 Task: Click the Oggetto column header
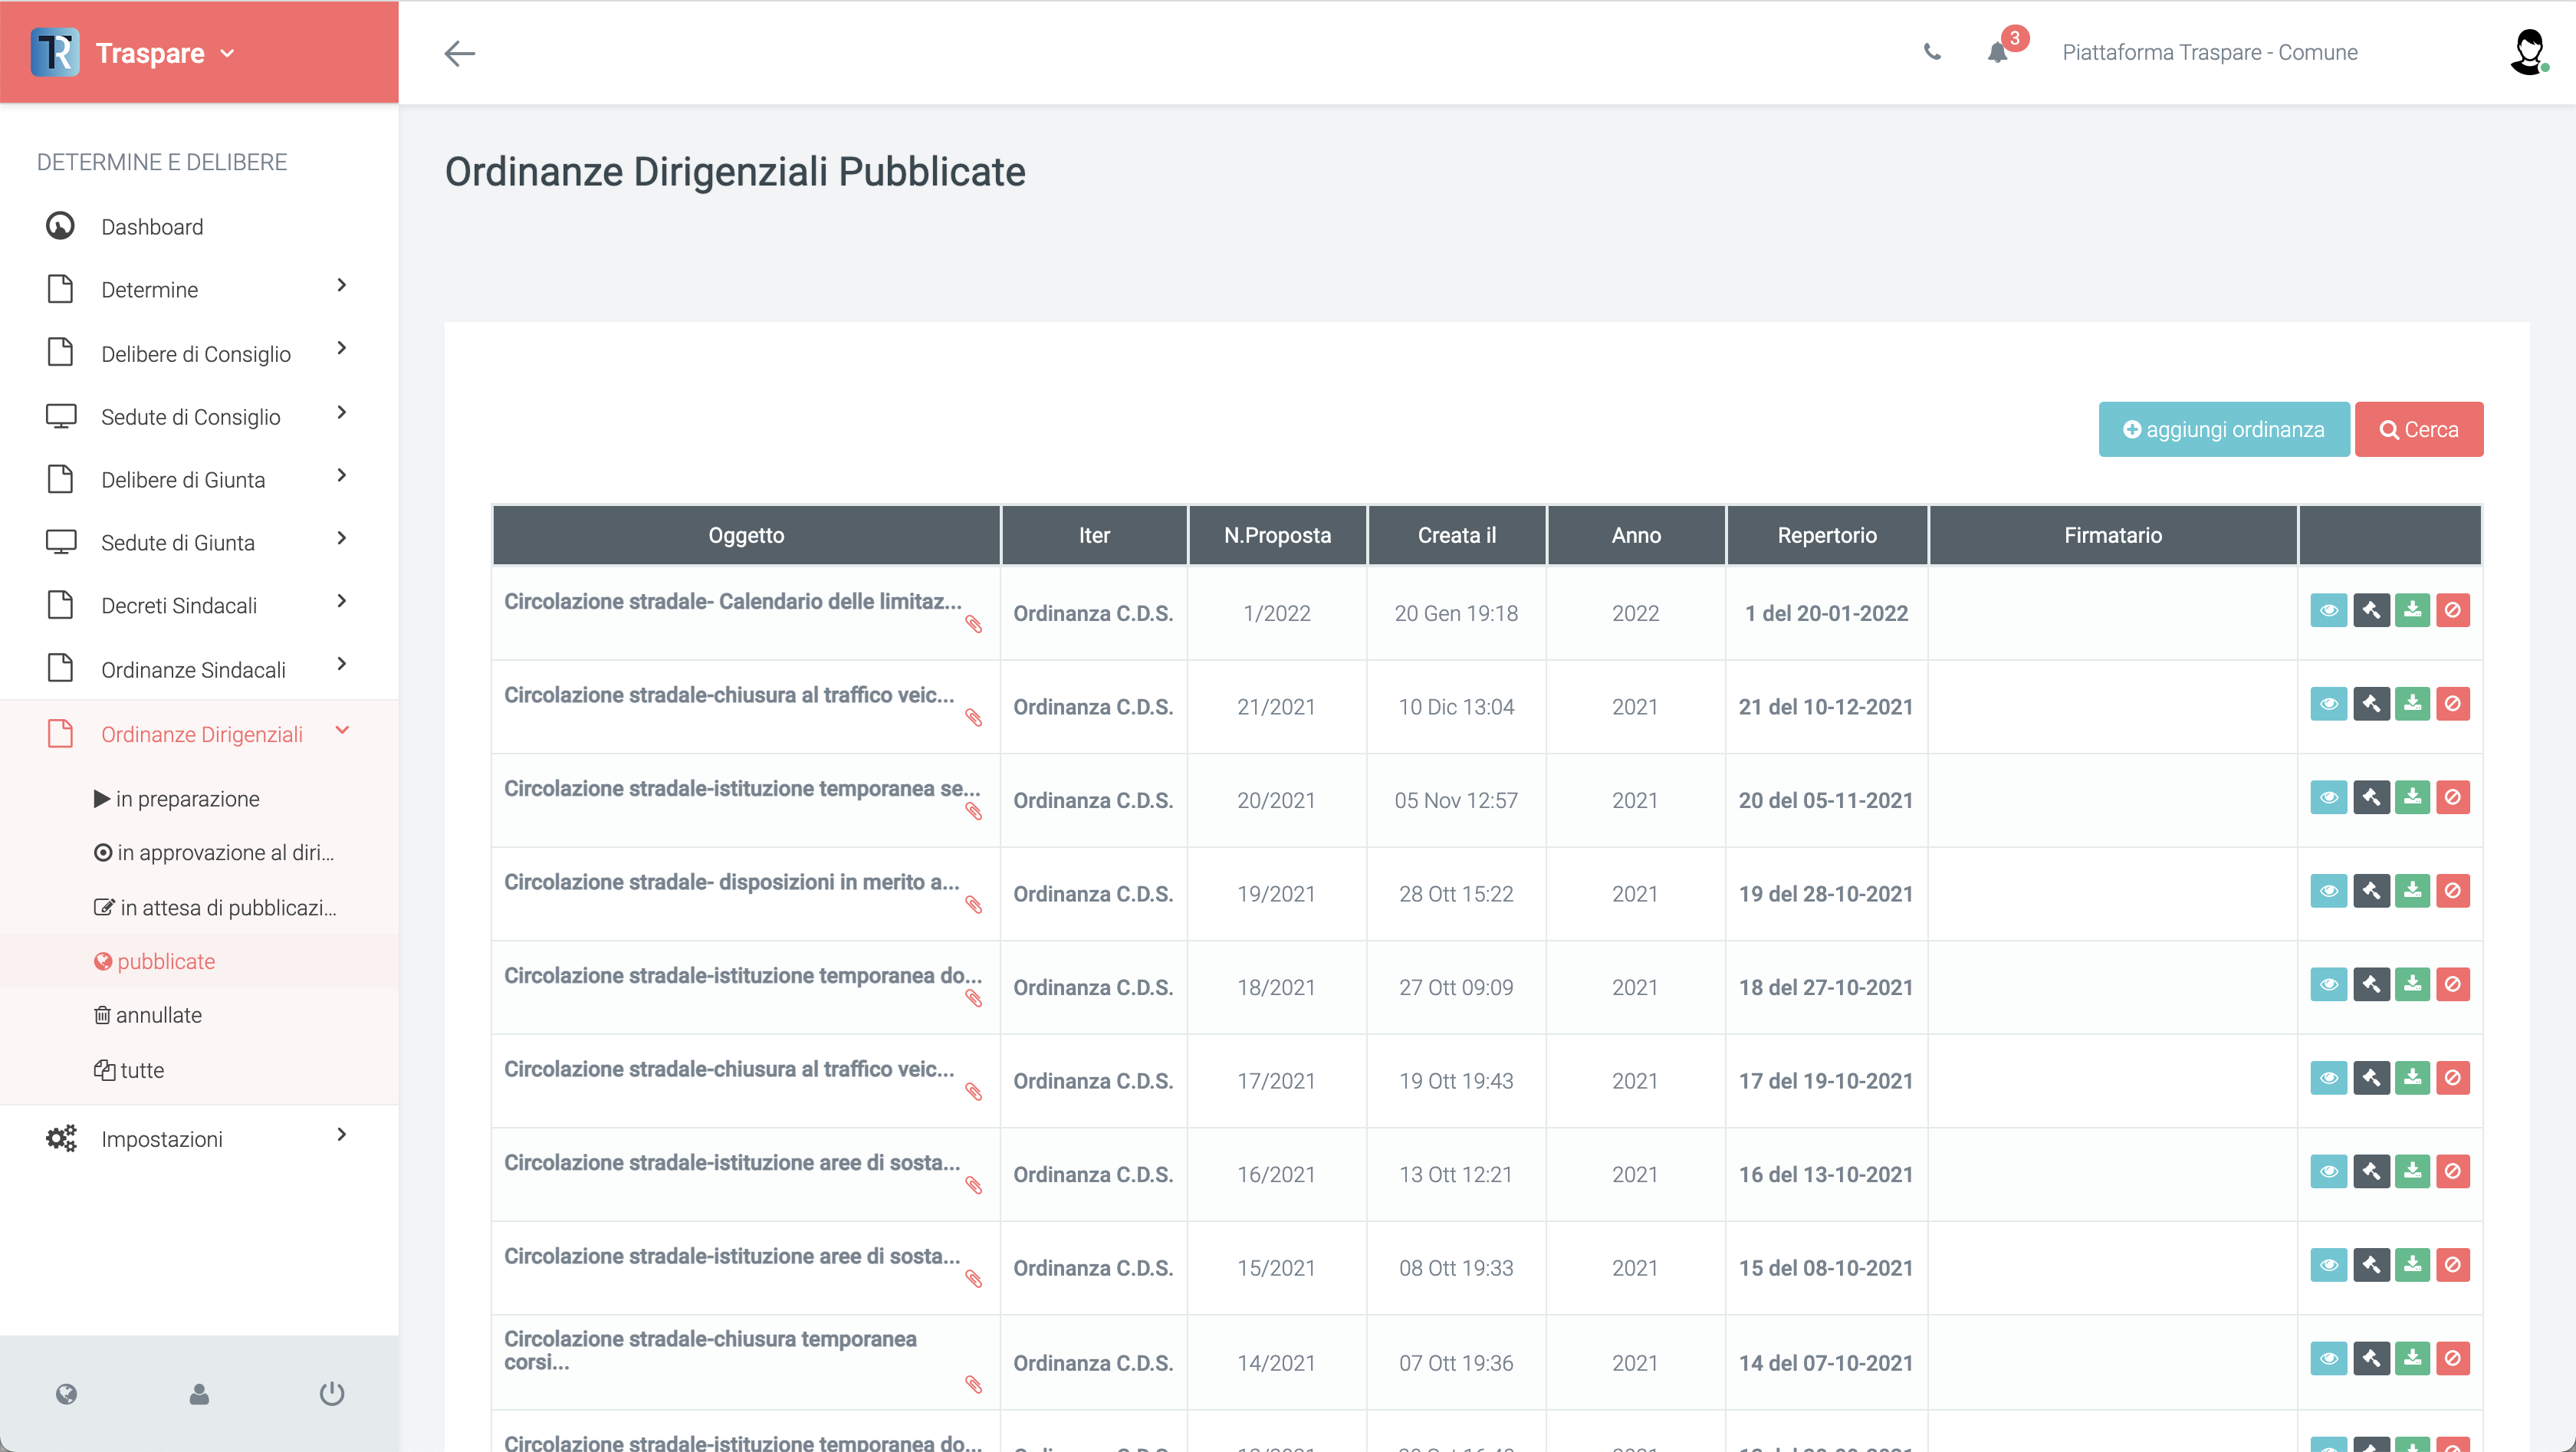coord(746,535)
